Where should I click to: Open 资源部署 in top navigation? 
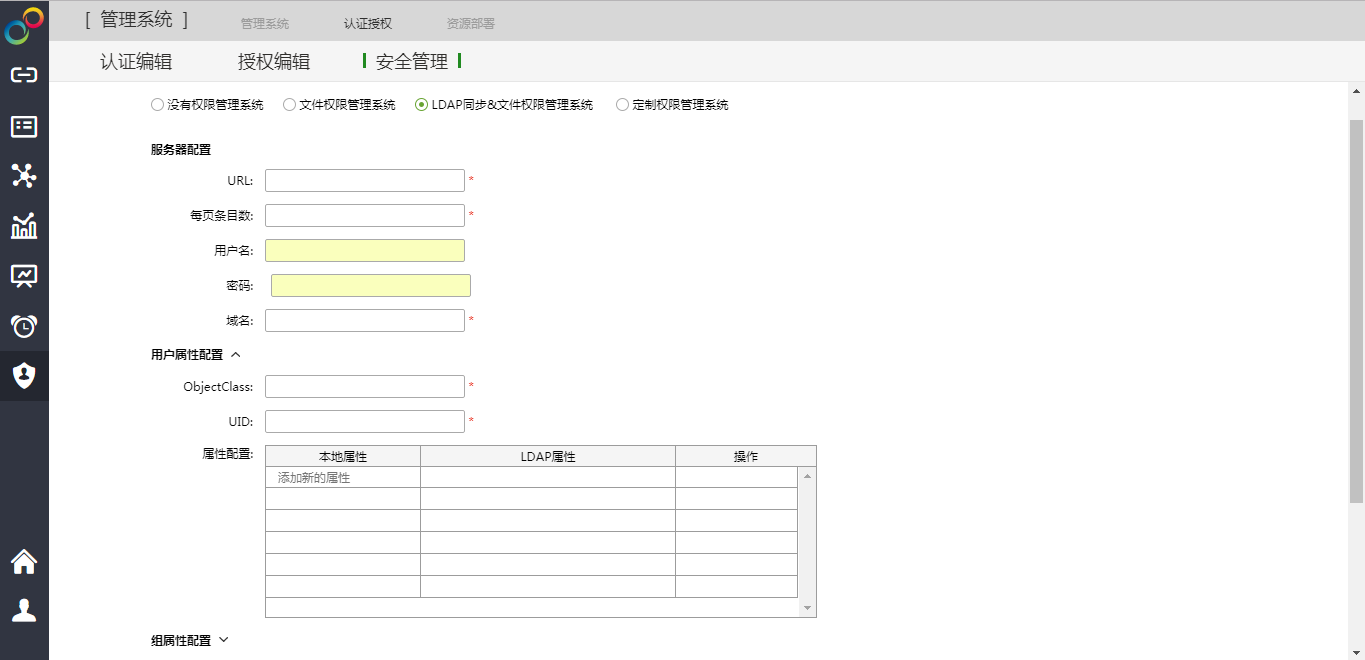(470, 23)
